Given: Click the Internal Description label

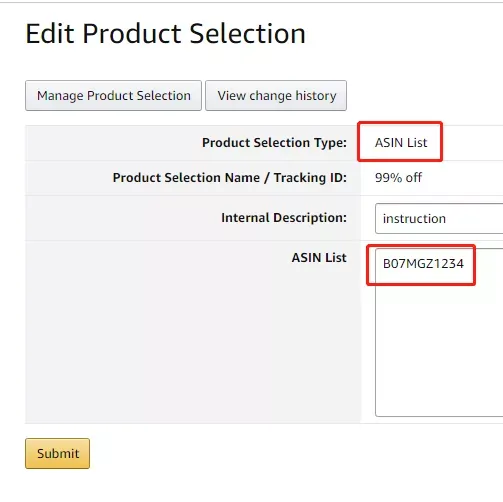Looking at the screenshot, I should coord(284,218).
